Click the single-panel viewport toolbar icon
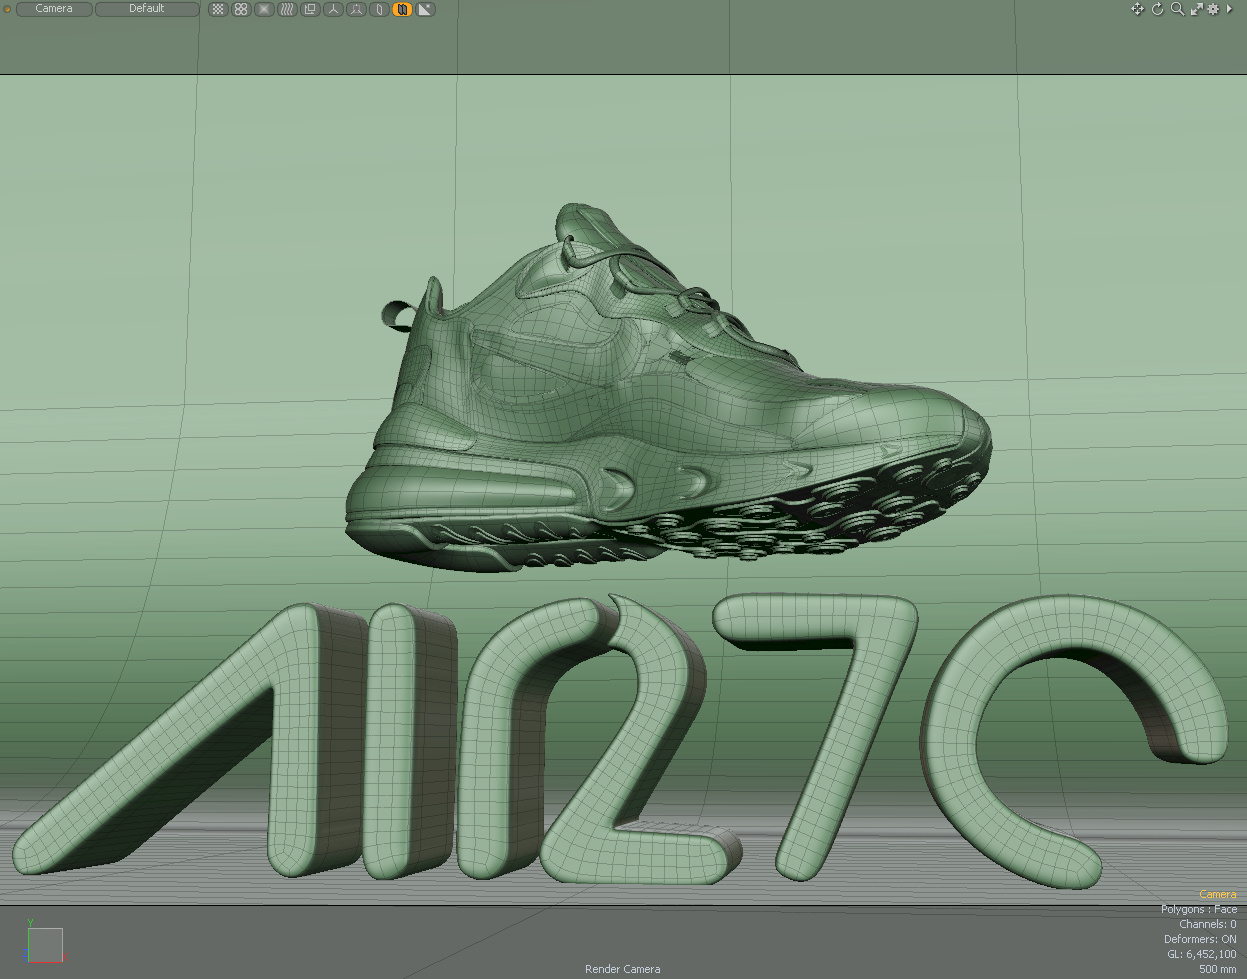 coord(379,9)
